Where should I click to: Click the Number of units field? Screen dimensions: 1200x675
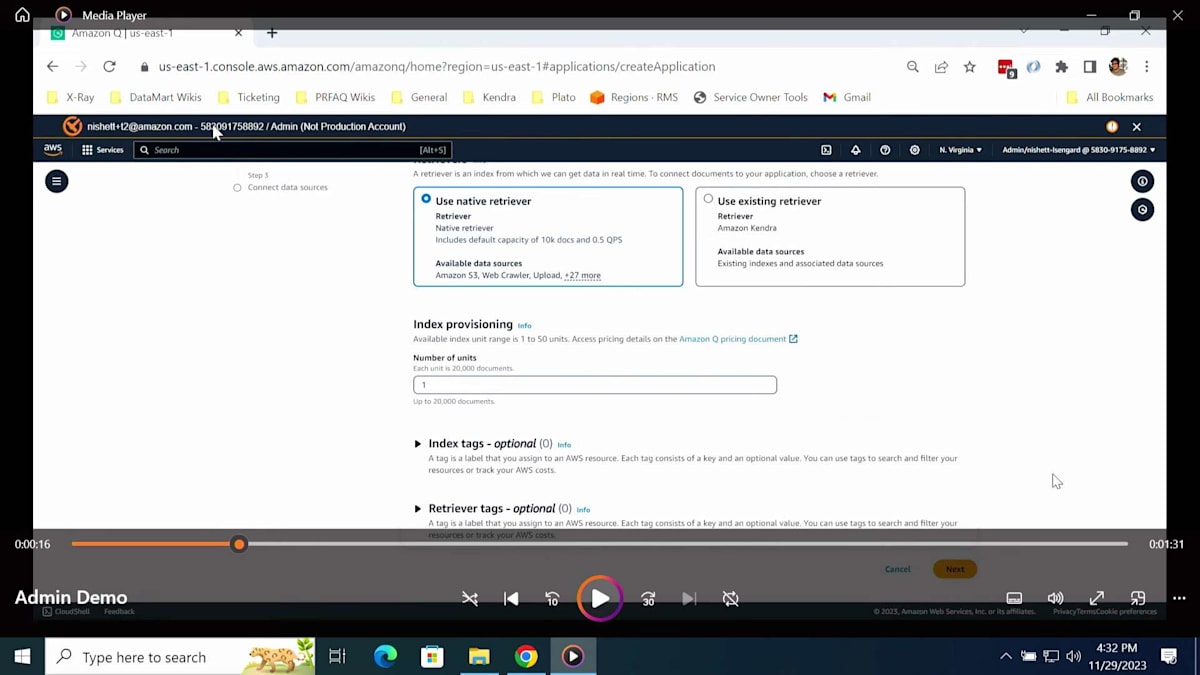[x=595, y=385]
